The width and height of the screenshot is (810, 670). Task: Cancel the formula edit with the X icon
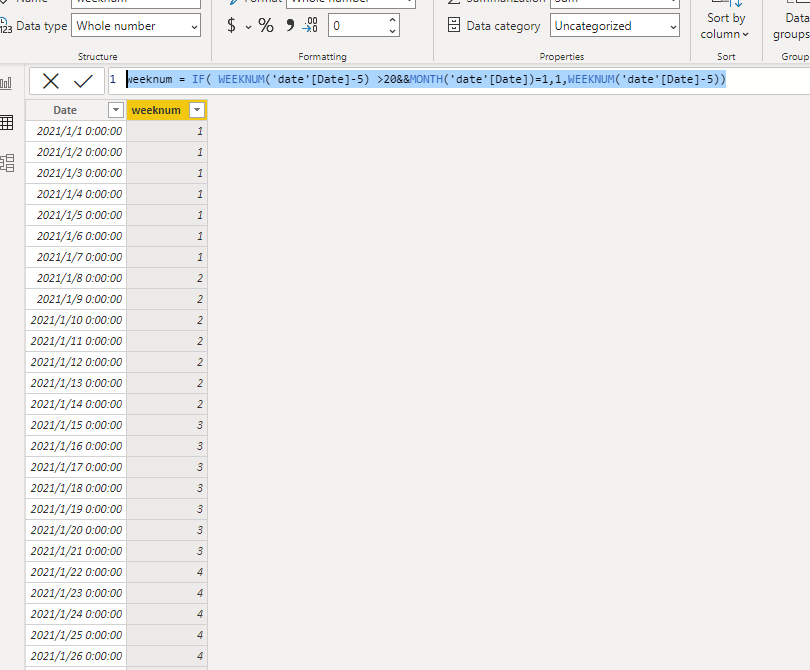point(51,81)
